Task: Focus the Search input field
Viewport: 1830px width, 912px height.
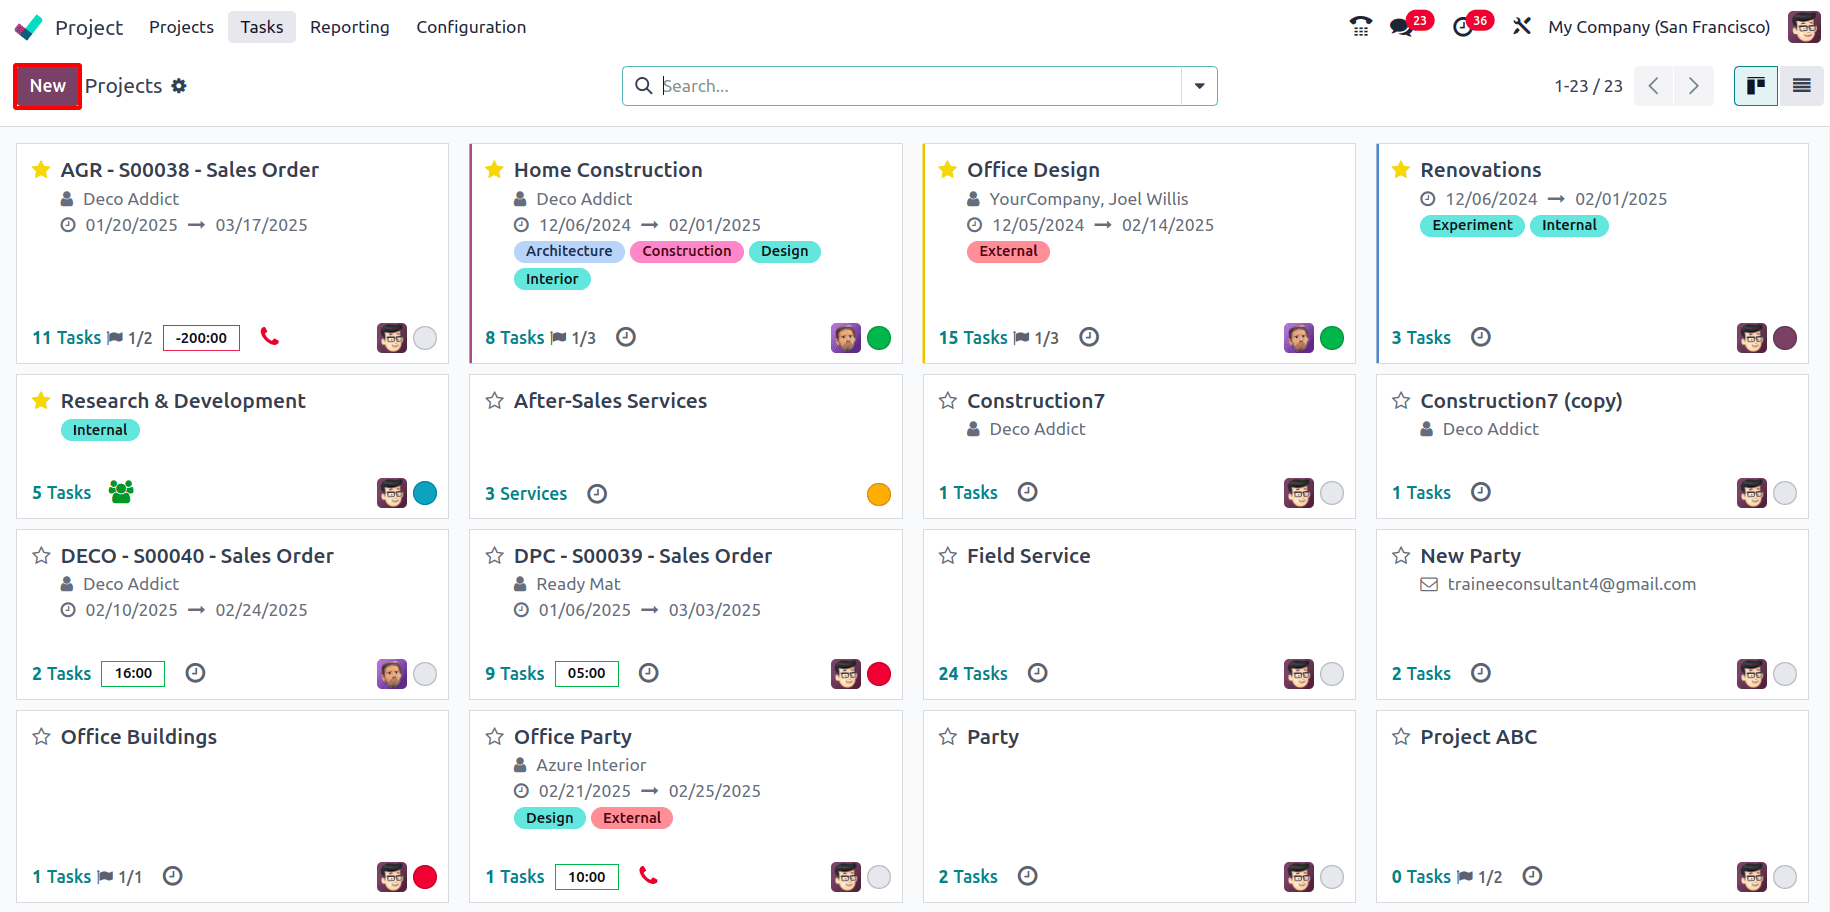Action: click(920, 86)
